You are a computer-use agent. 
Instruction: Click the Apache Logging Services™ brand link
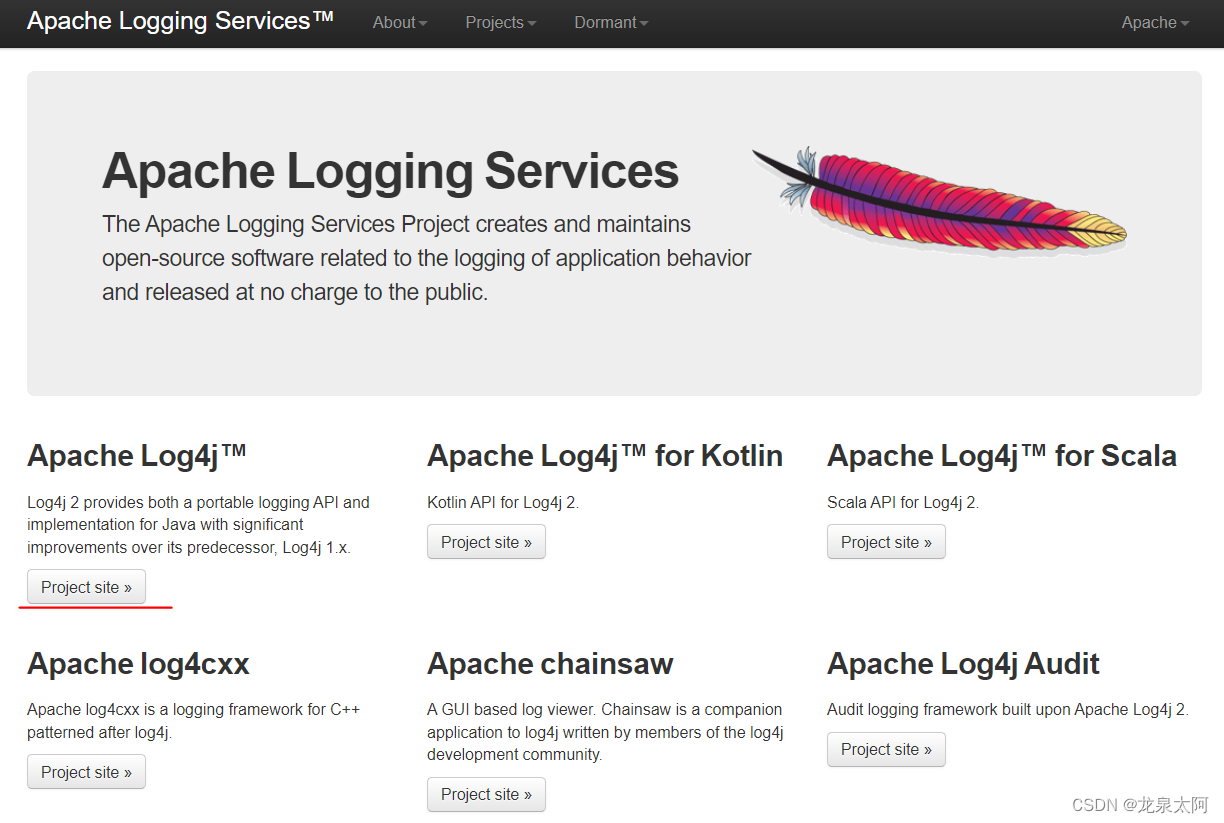point(180,21)
